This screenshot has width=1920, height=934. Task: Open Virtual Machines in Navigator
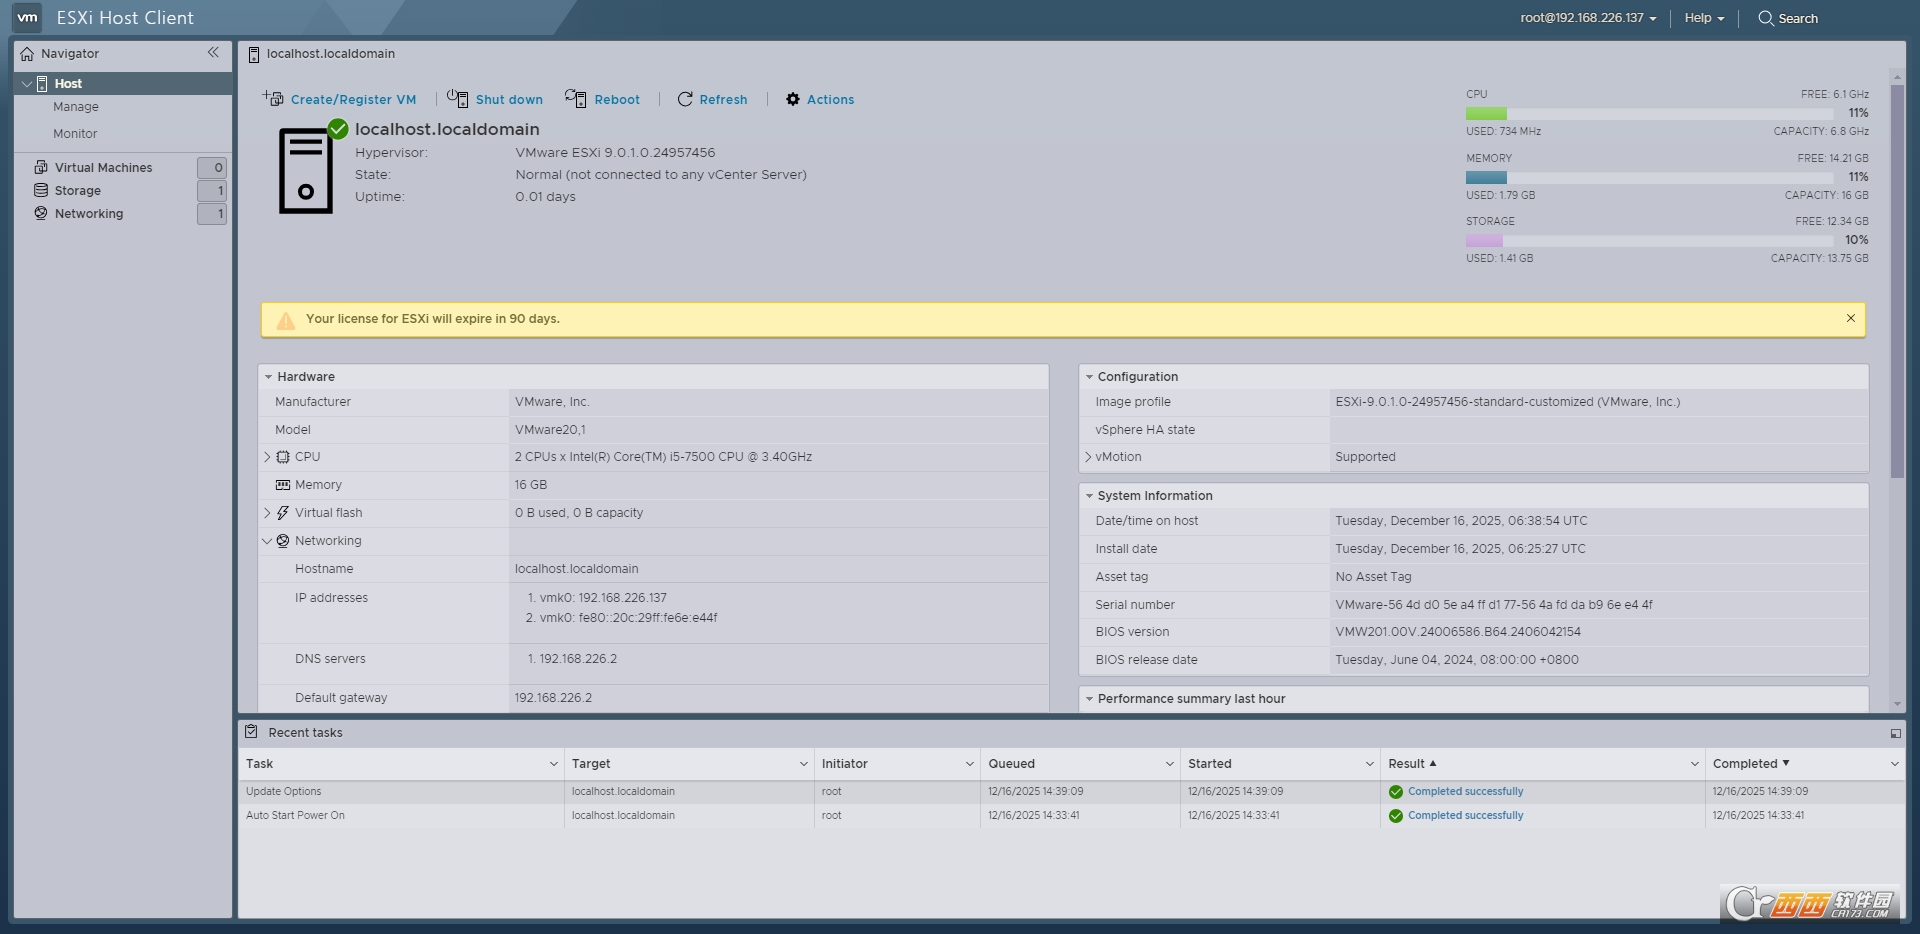click(x=103, y=168)
